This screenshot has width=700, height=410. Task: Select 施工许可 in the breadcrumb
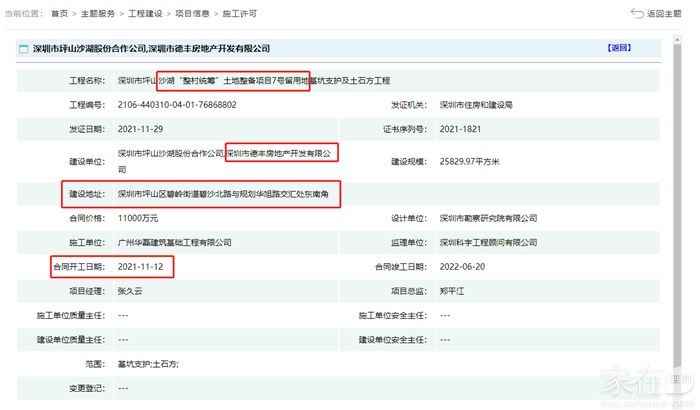(242, 14)
